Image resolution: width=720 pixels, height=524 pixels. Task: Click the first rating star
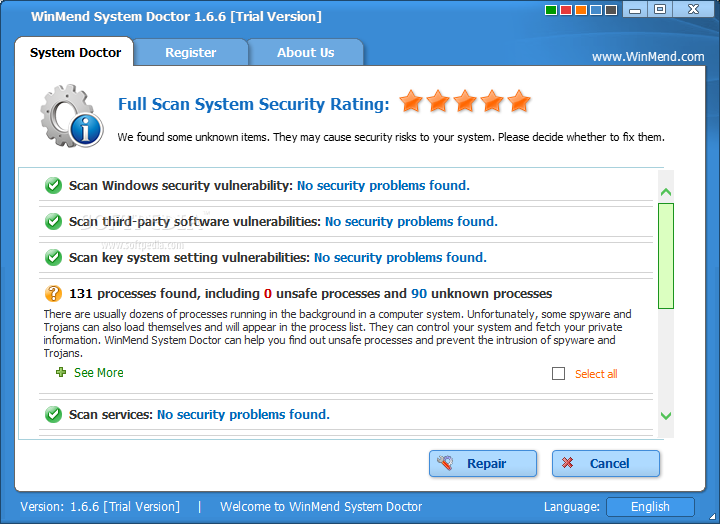tap(411, 101)
